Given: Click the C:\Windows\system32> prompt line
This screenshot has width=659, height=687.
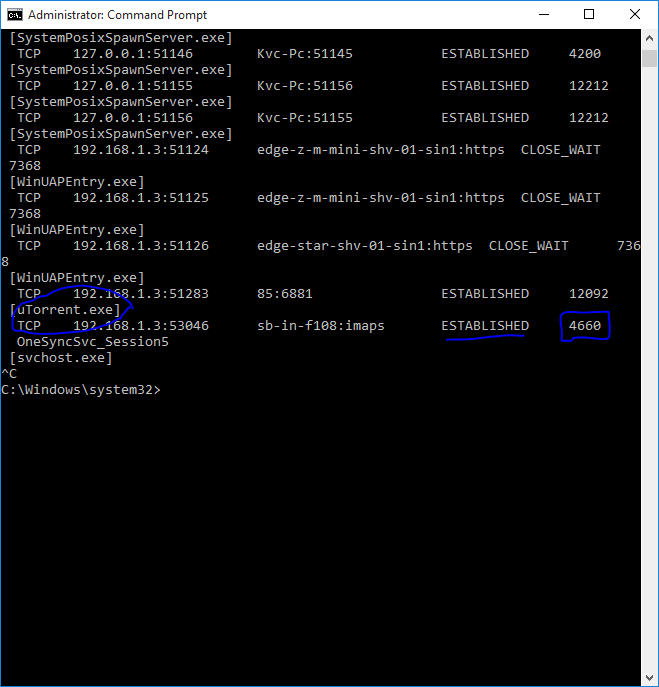Looking at the screenshot, I should pos(81,390).
